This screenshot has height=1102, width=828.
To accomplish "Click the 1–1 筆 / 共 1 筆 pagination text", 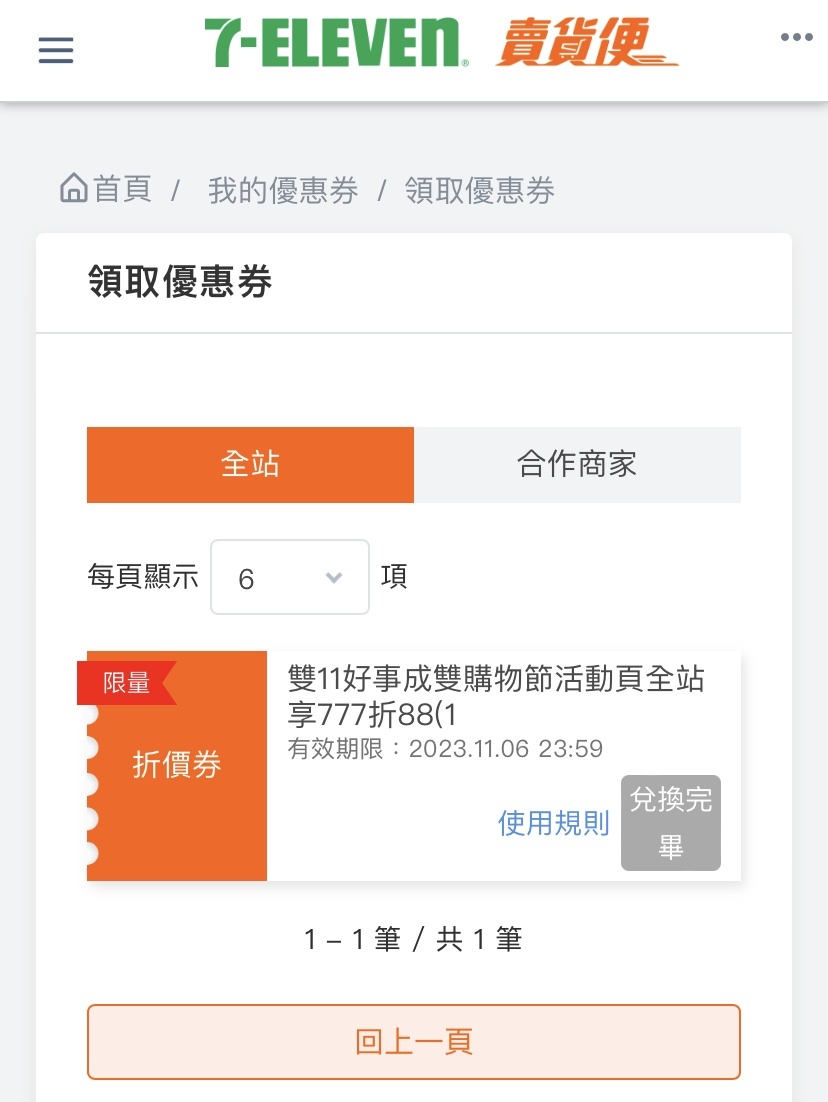I will point(413,939).
